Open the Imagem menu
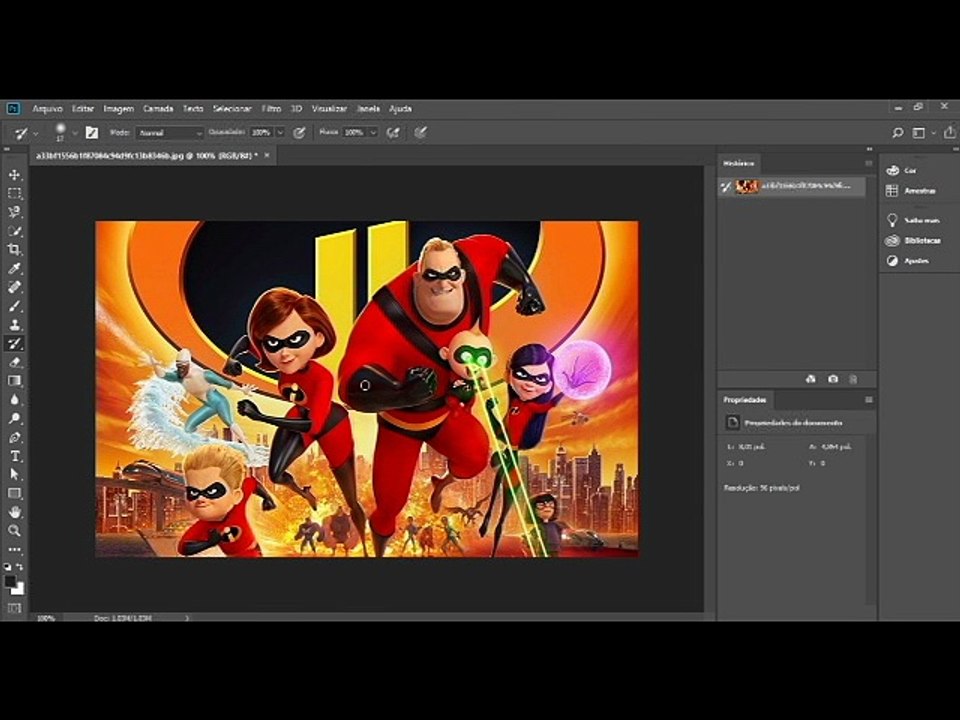The image size is (960, 720). point(118,108)
